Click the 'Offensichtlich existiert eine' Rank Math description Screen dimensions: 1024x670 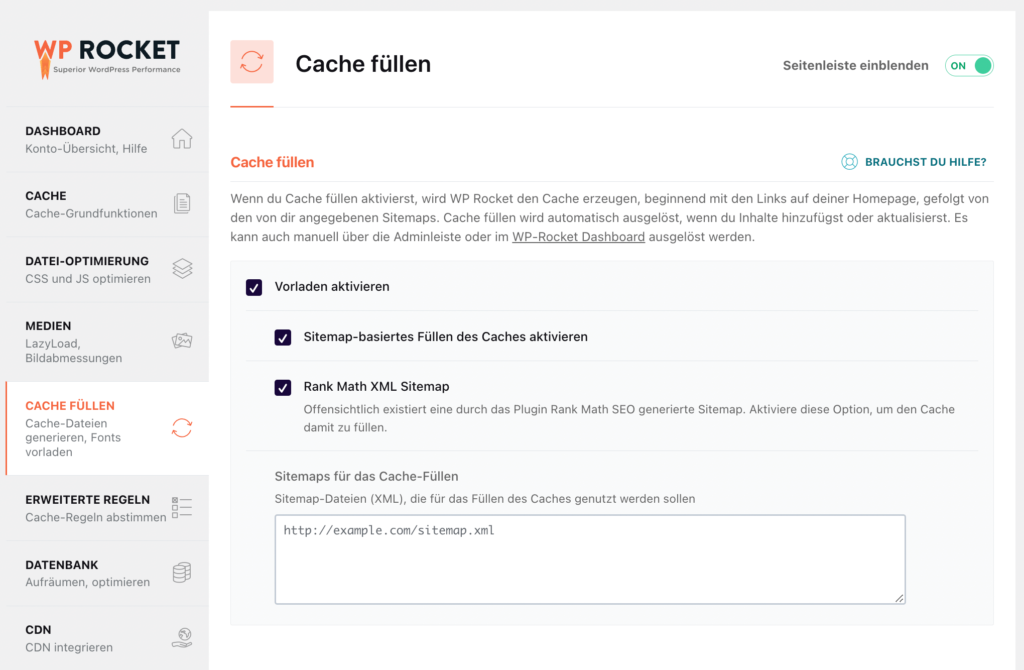[629, 419]
